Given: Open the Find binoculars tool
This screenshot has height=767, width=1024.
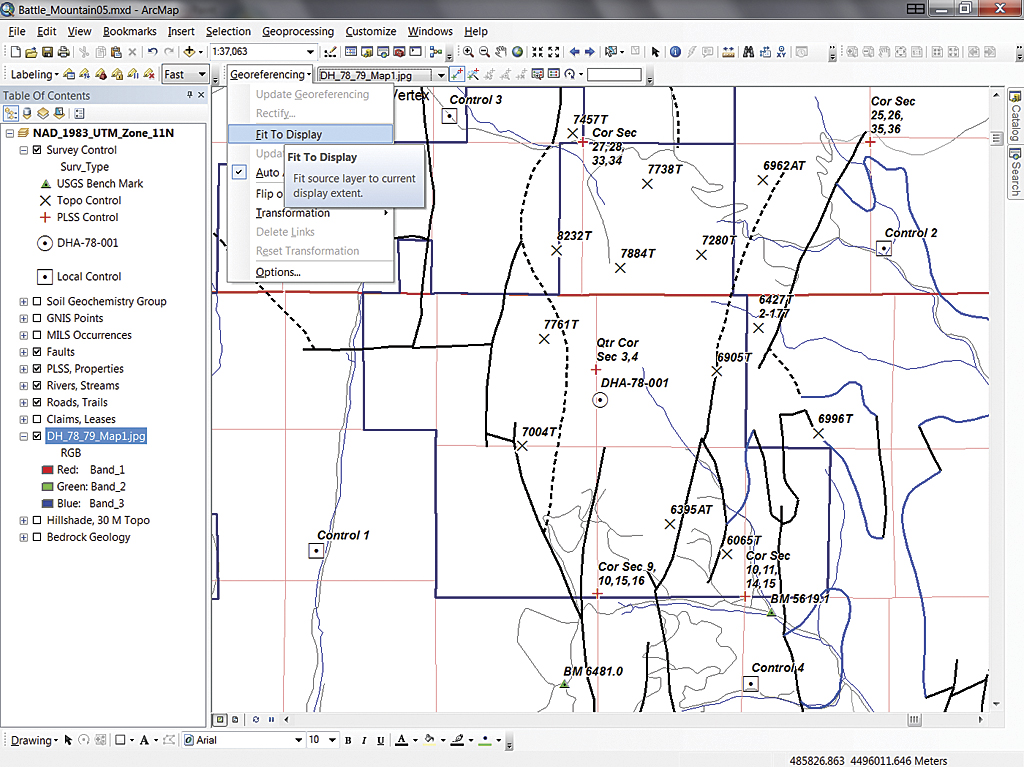Looking at the screenshot, I should coord(748,52).
